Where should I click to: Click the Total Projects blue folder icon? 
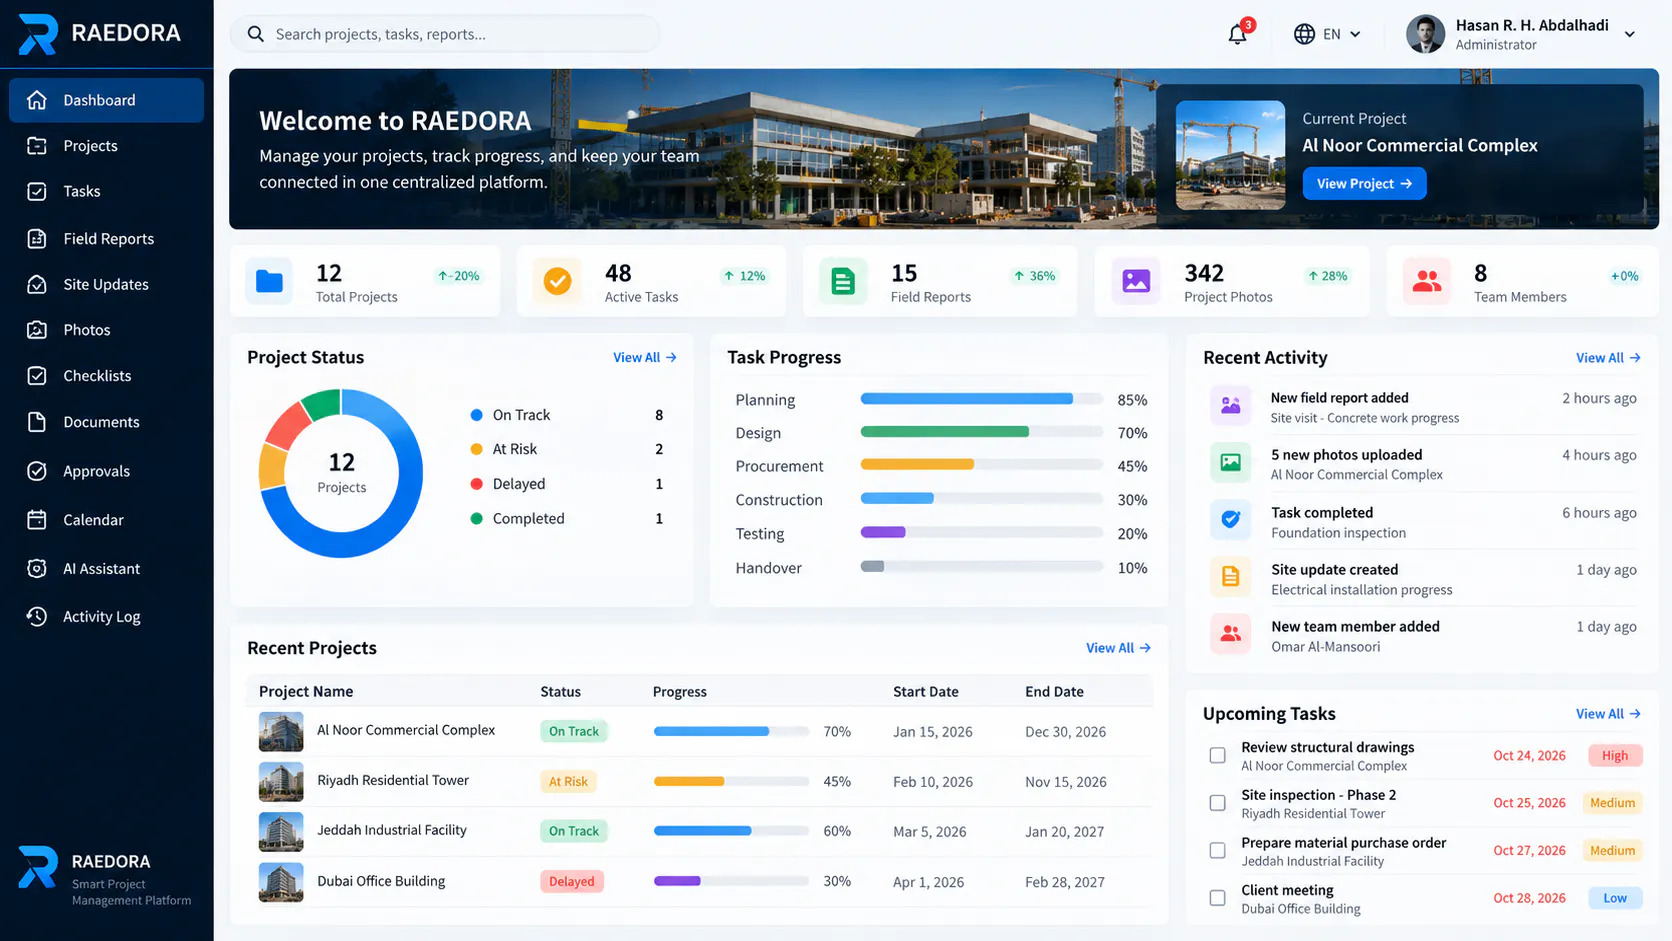269,281
